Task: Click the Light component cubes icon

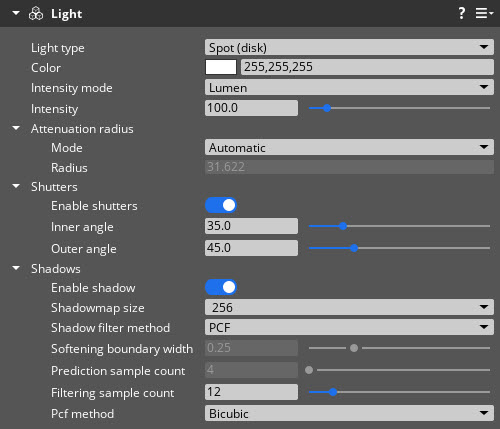Action: tap(36, 14)
